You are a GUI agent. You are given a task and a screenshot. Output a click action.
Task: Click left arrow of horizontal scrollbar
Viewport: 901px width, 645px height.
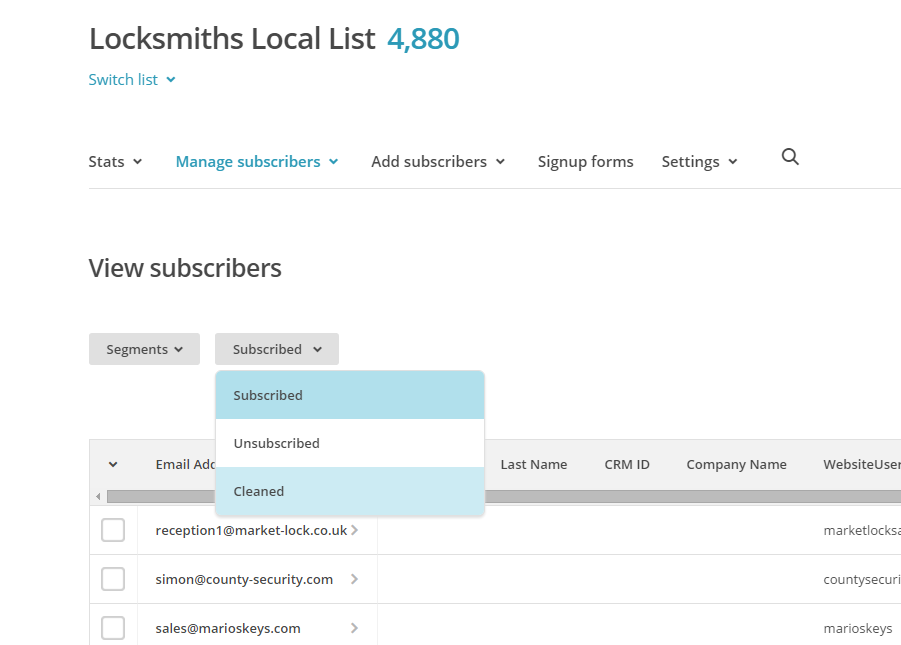98,497
